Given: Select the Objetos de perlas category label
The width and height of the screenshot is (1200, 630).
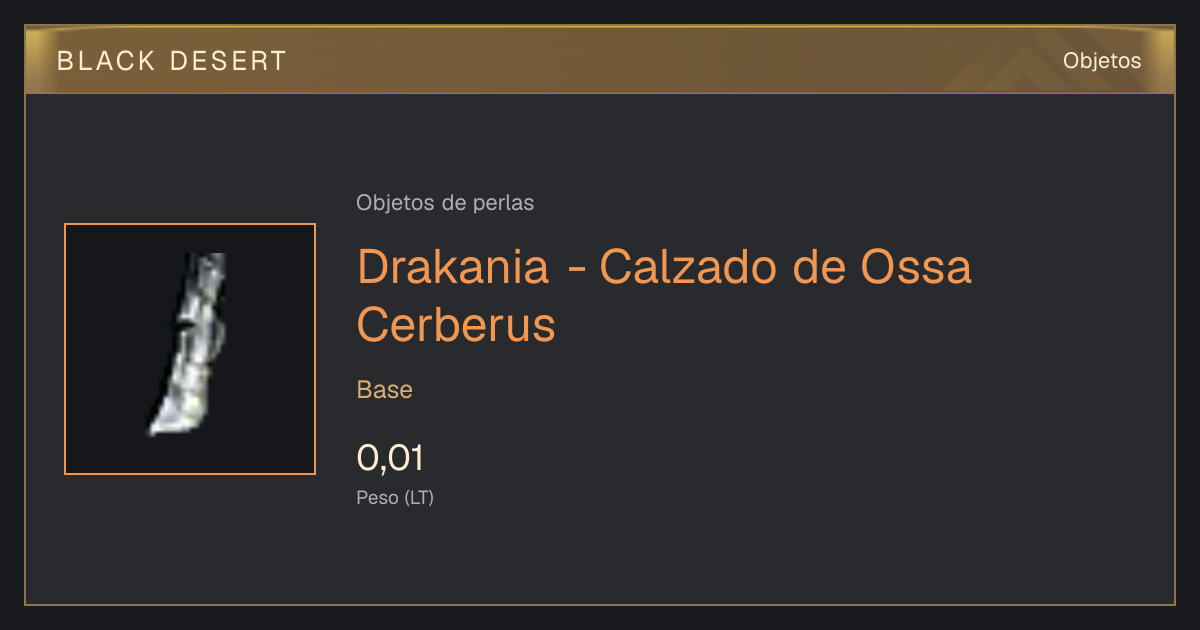Looking at the screenshot, I should click(x=445, y=203).
